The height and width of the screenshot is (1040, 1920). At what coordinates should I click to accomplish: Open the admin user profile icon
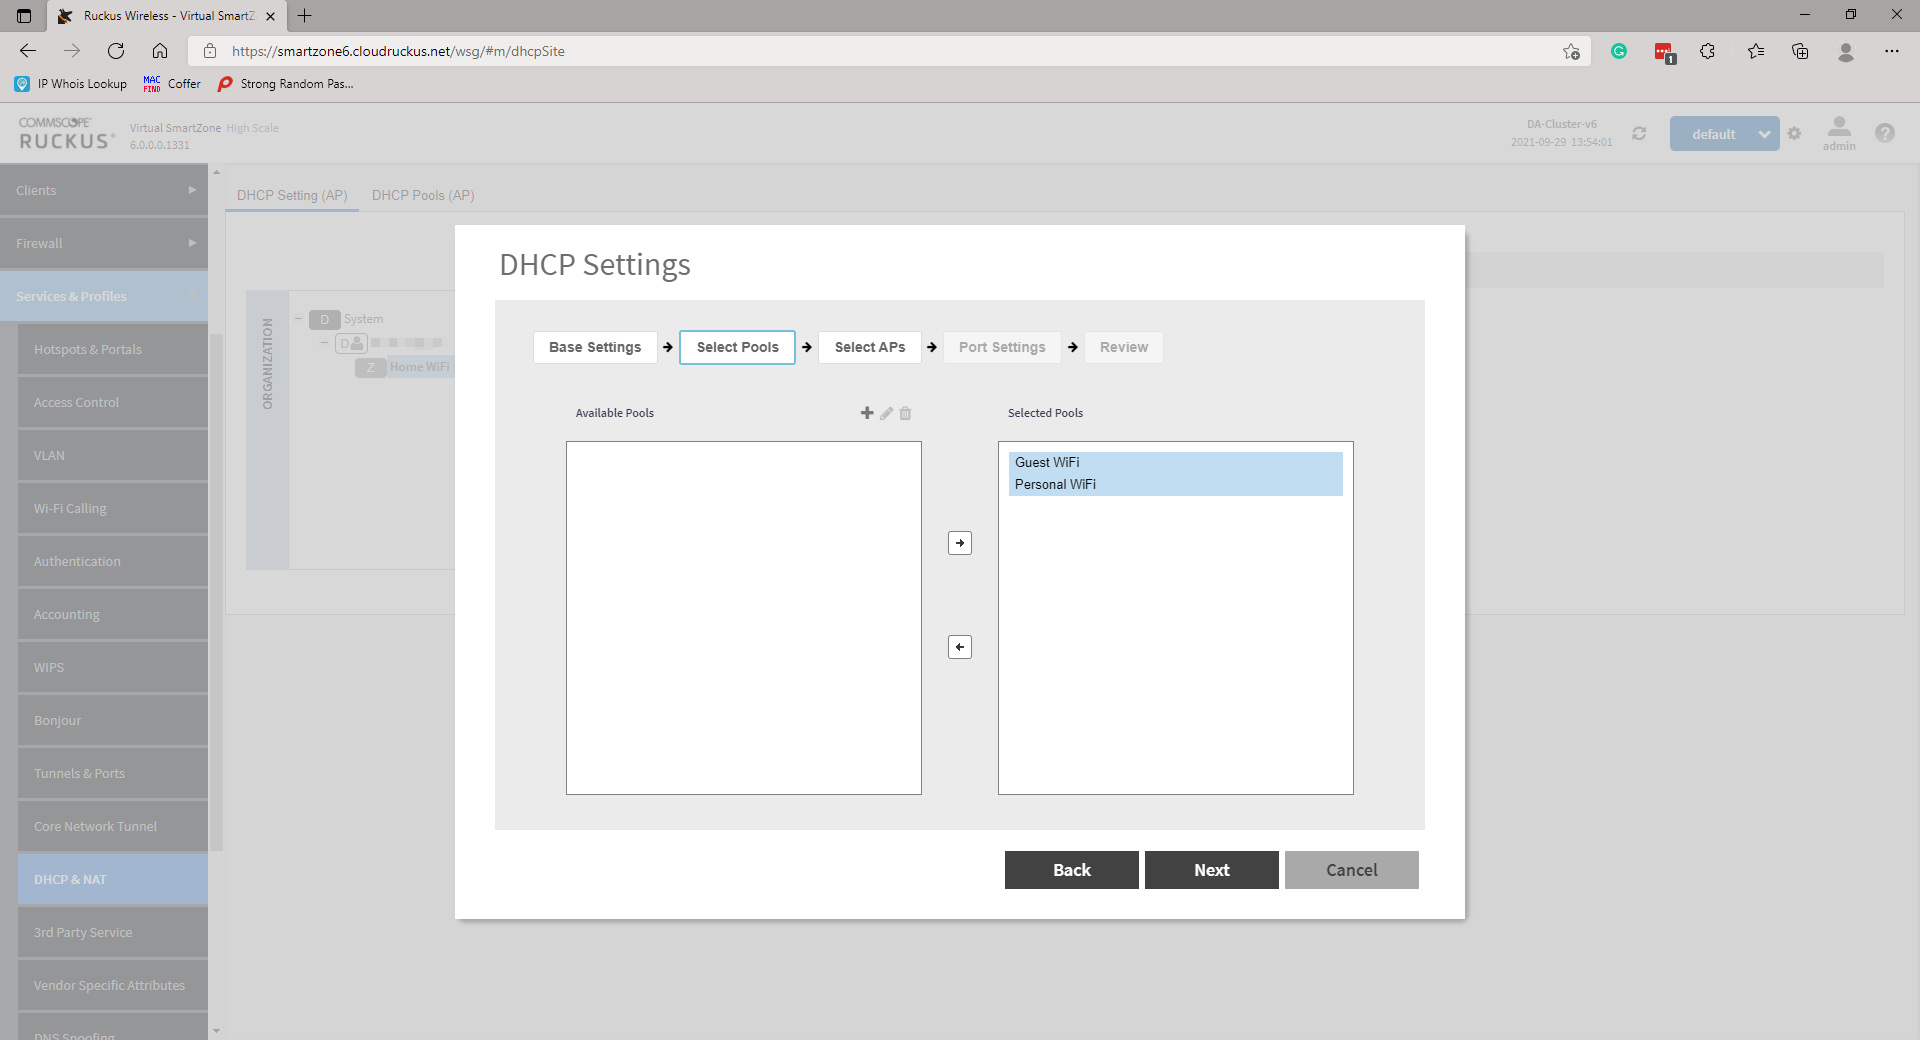(x=1838, y=132)
